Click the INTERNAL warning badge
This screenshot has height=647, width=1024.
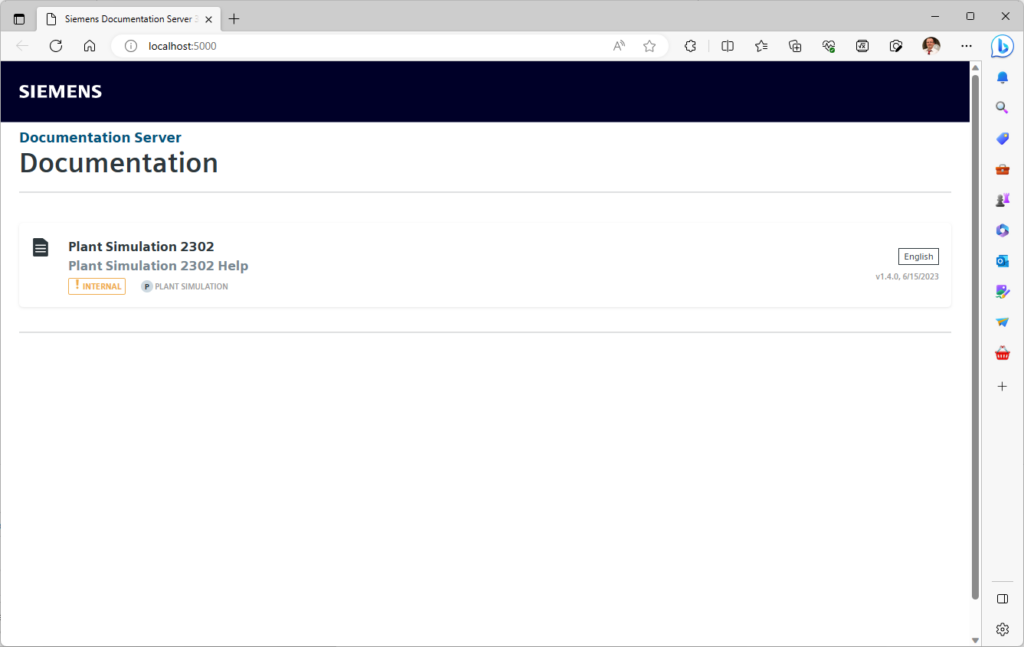click(97, 286)
